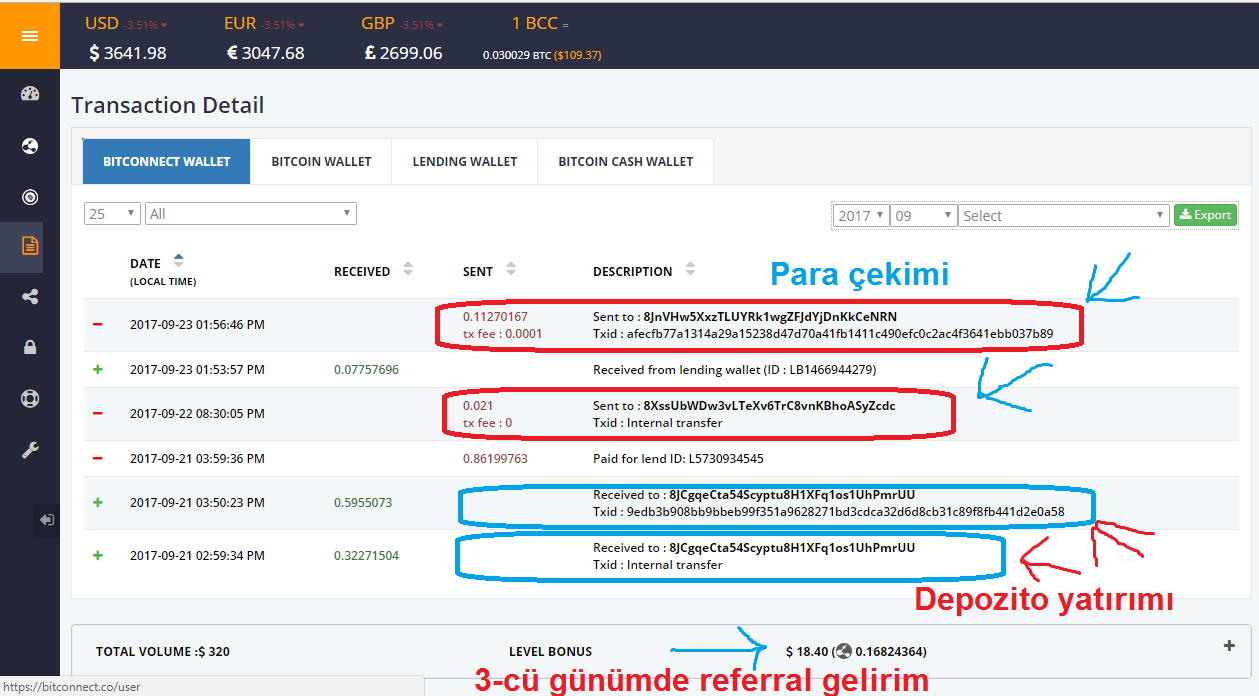The height and width of the screenshot is (696, 1259).
Task: Open the padlock security icon in sidebar
Action: click(x=30, y=347)
